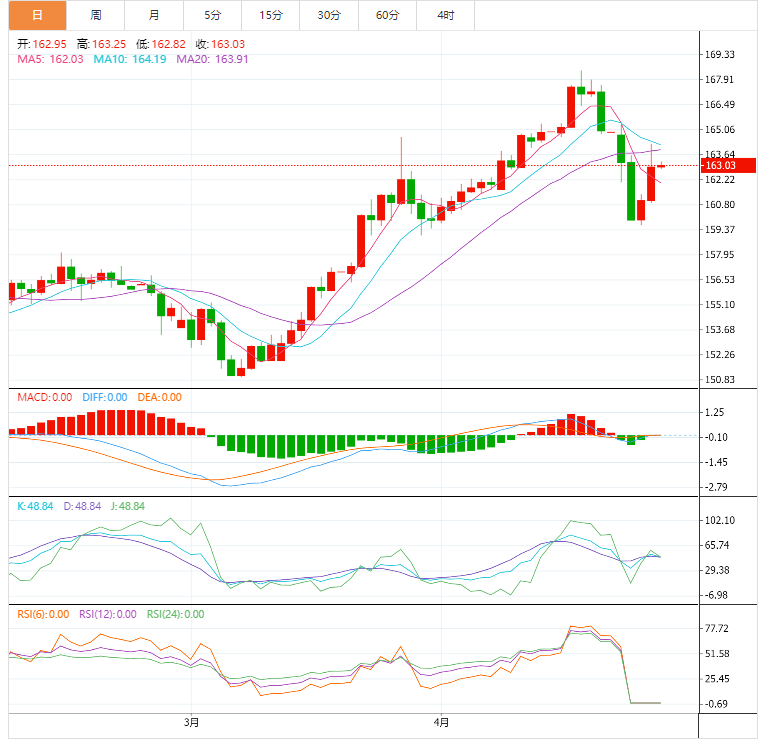The image size is (764, 752).
Task: Click the RSI(24): 0.00 label
Action: click(175, 615)
